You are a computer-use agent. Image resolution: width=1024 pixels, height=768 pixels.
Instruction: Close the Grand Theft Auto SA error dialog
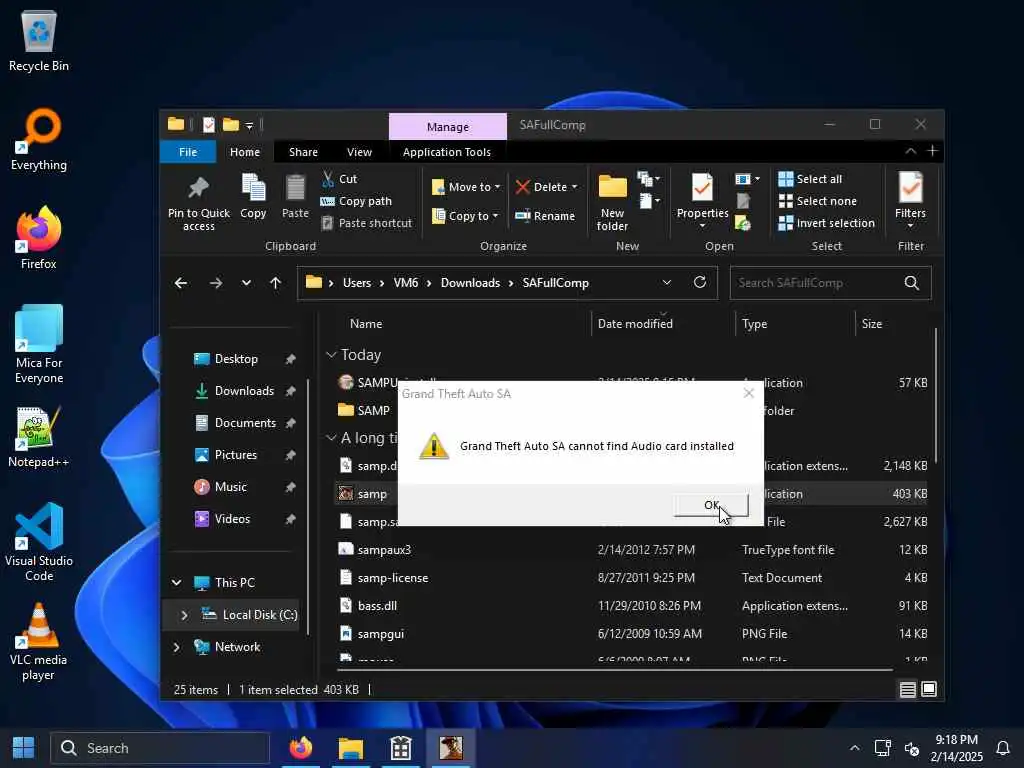[x=748, y=393]
